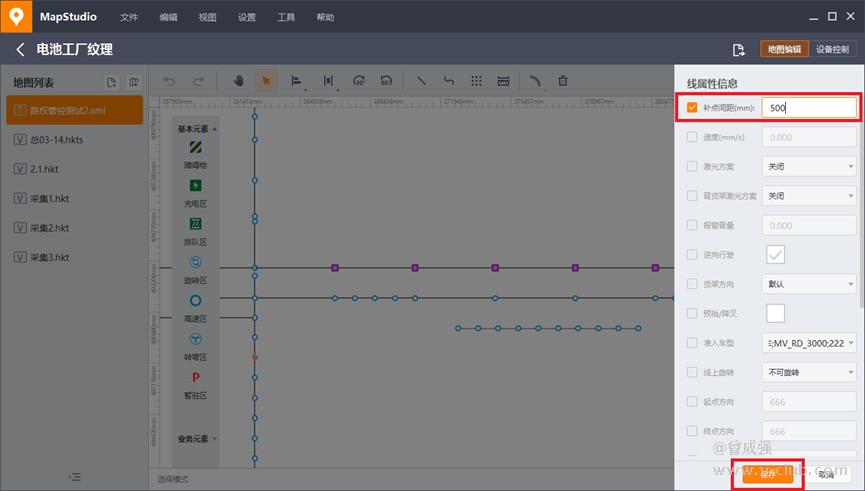
Task: Open the 货架方向 dropdown showing 默认
Action: [x=809, y=284]
